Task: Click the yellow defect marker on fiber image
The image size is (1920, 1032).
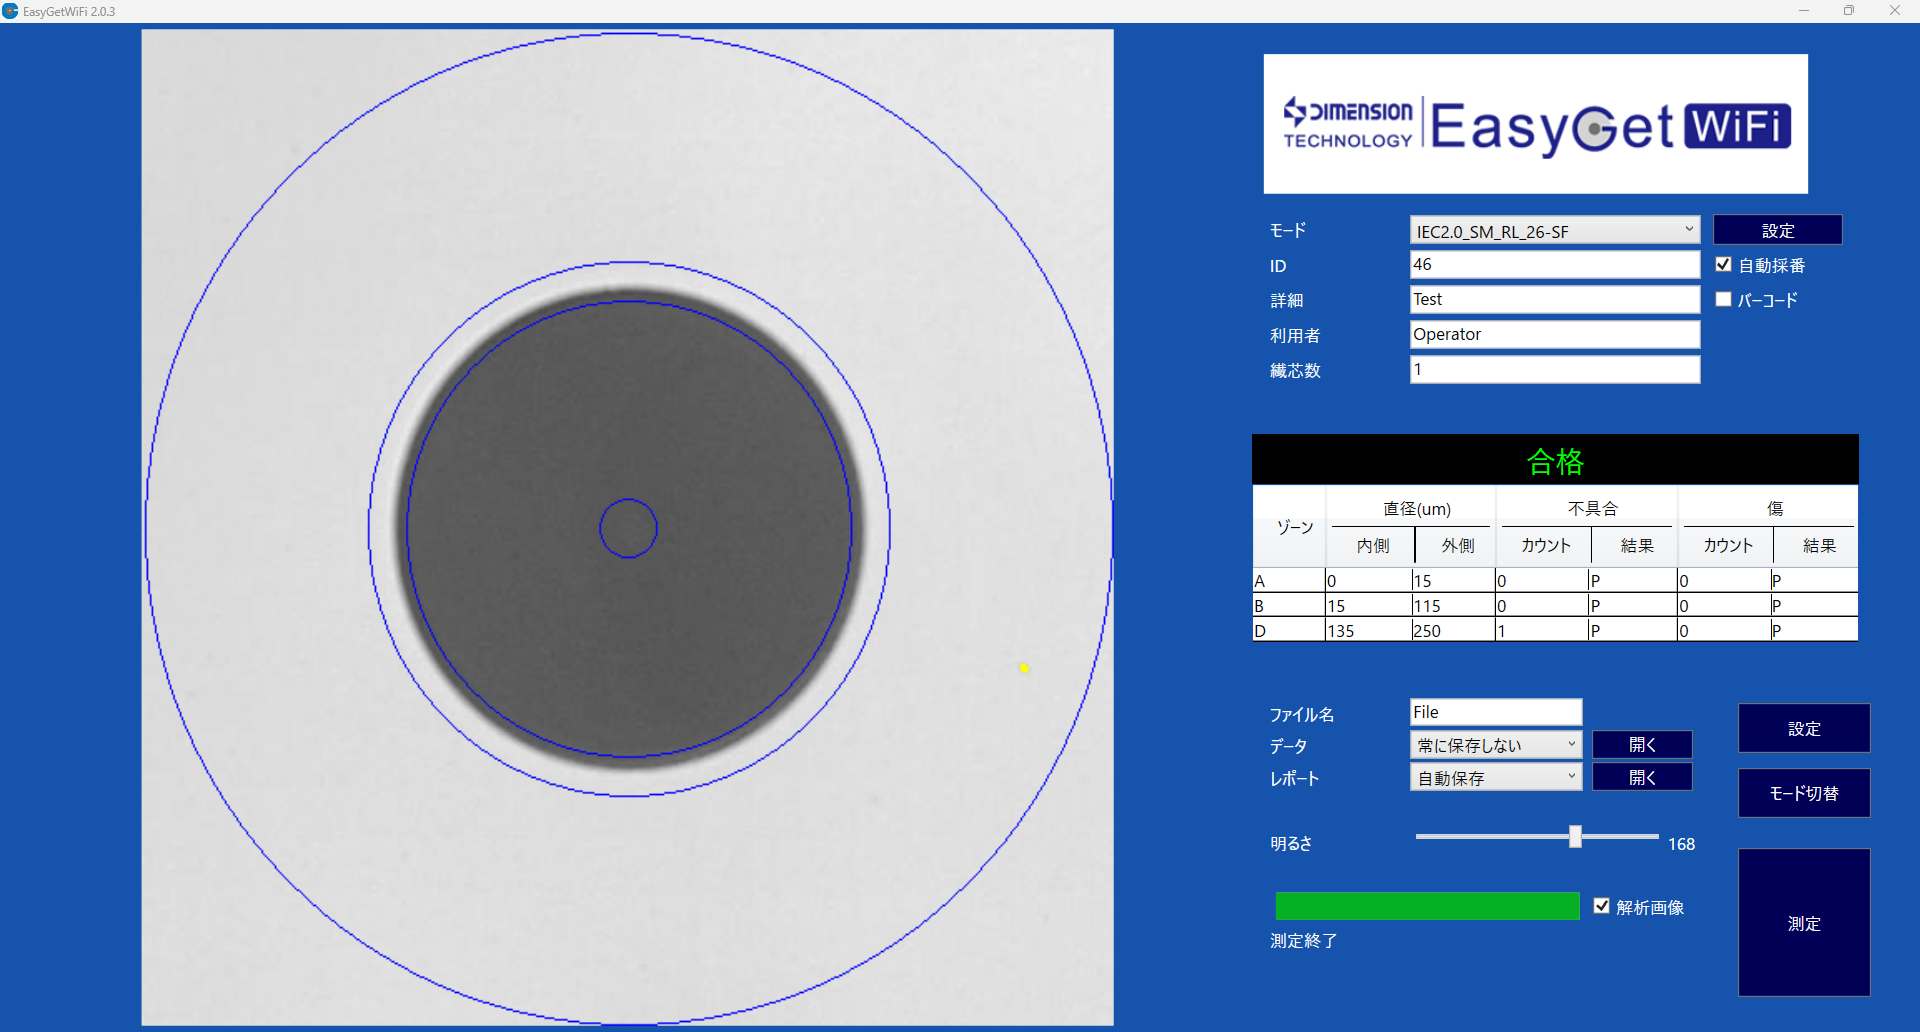Action: (1024, 667)
